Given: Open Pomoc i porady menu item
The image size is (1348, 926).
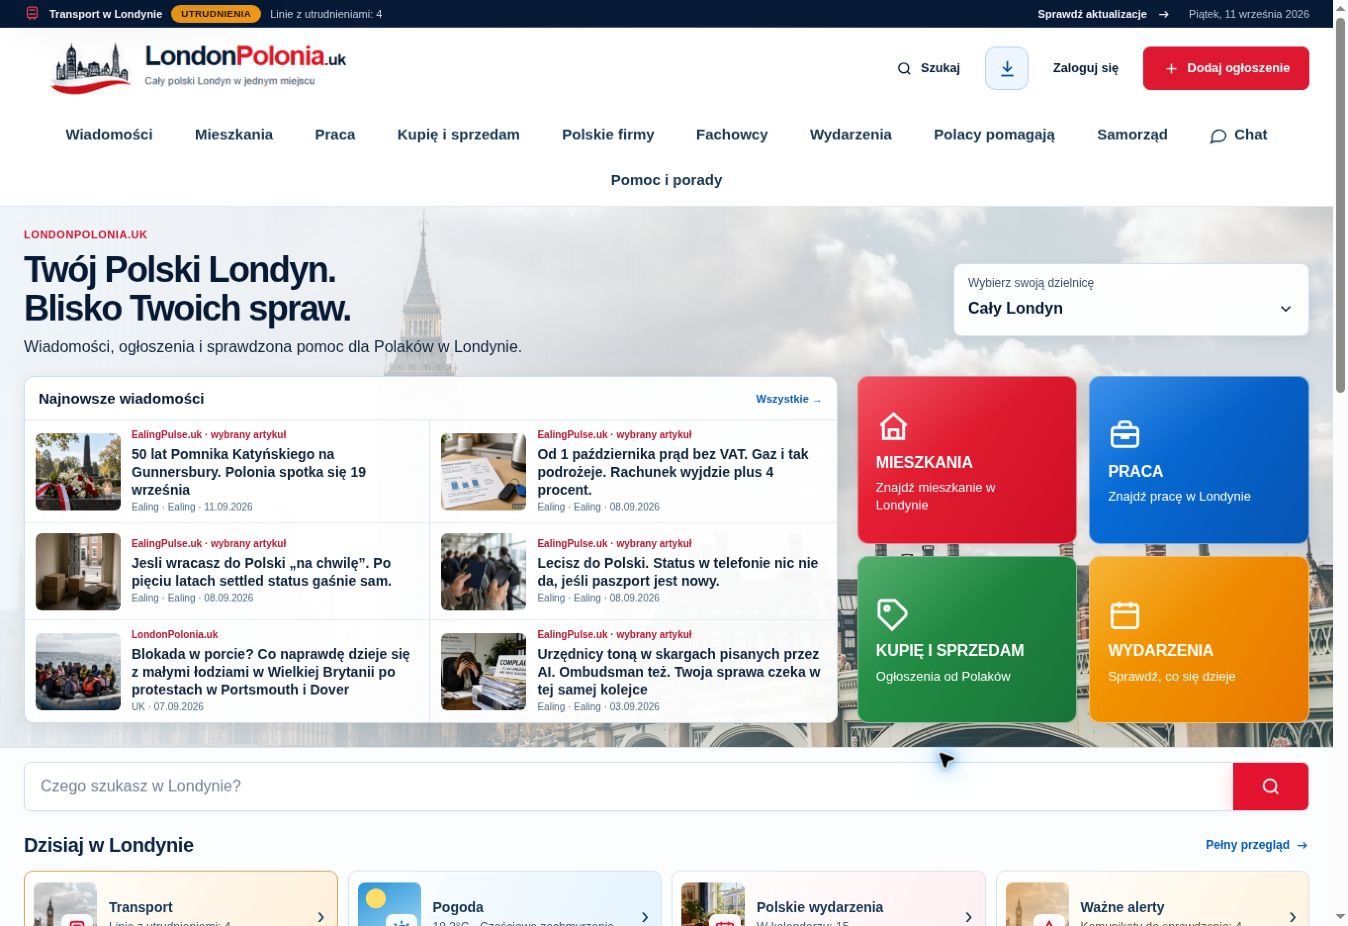Looking at the screenshot, I should [666, 180].
